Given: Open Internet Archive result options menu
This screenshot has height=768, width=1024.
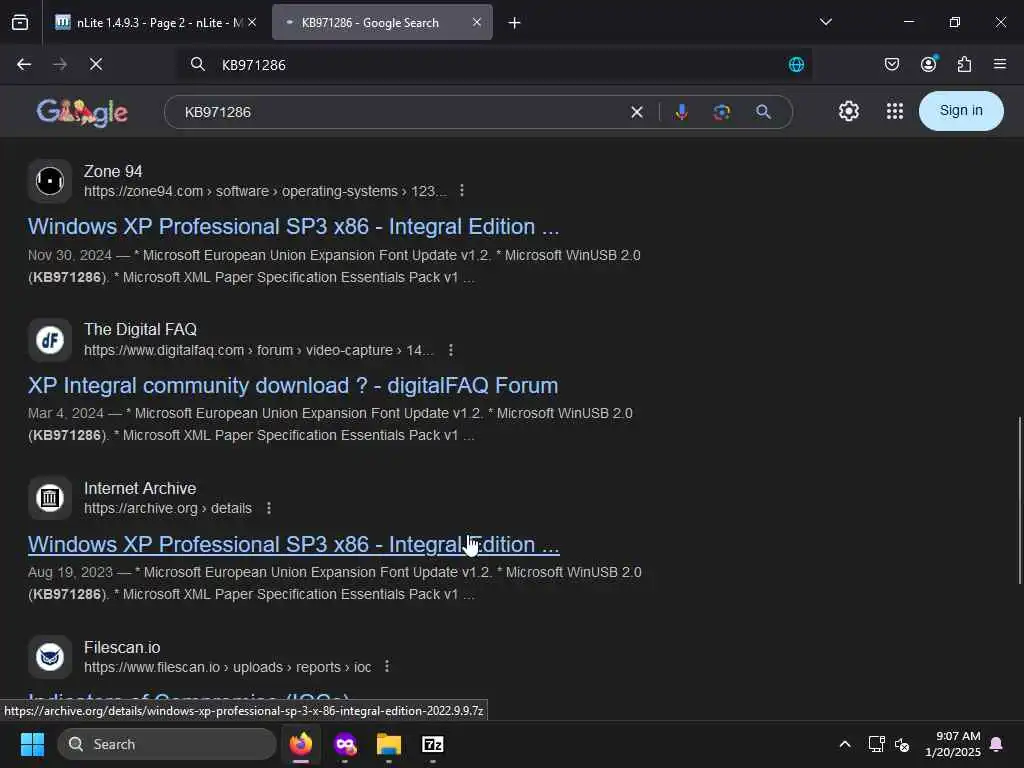Looking at the screenshot, I should click(x=269, y=508).
